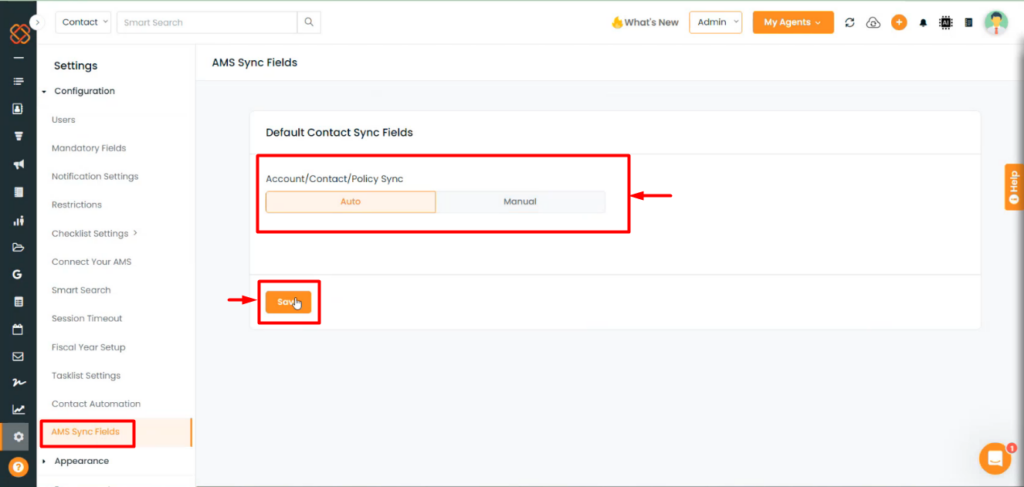Open Smart Search settings

click(x=81, y=290)
